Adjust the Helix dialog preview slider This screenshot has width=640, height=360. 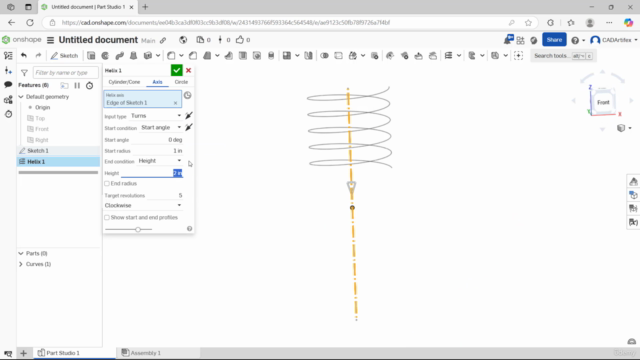138,229
